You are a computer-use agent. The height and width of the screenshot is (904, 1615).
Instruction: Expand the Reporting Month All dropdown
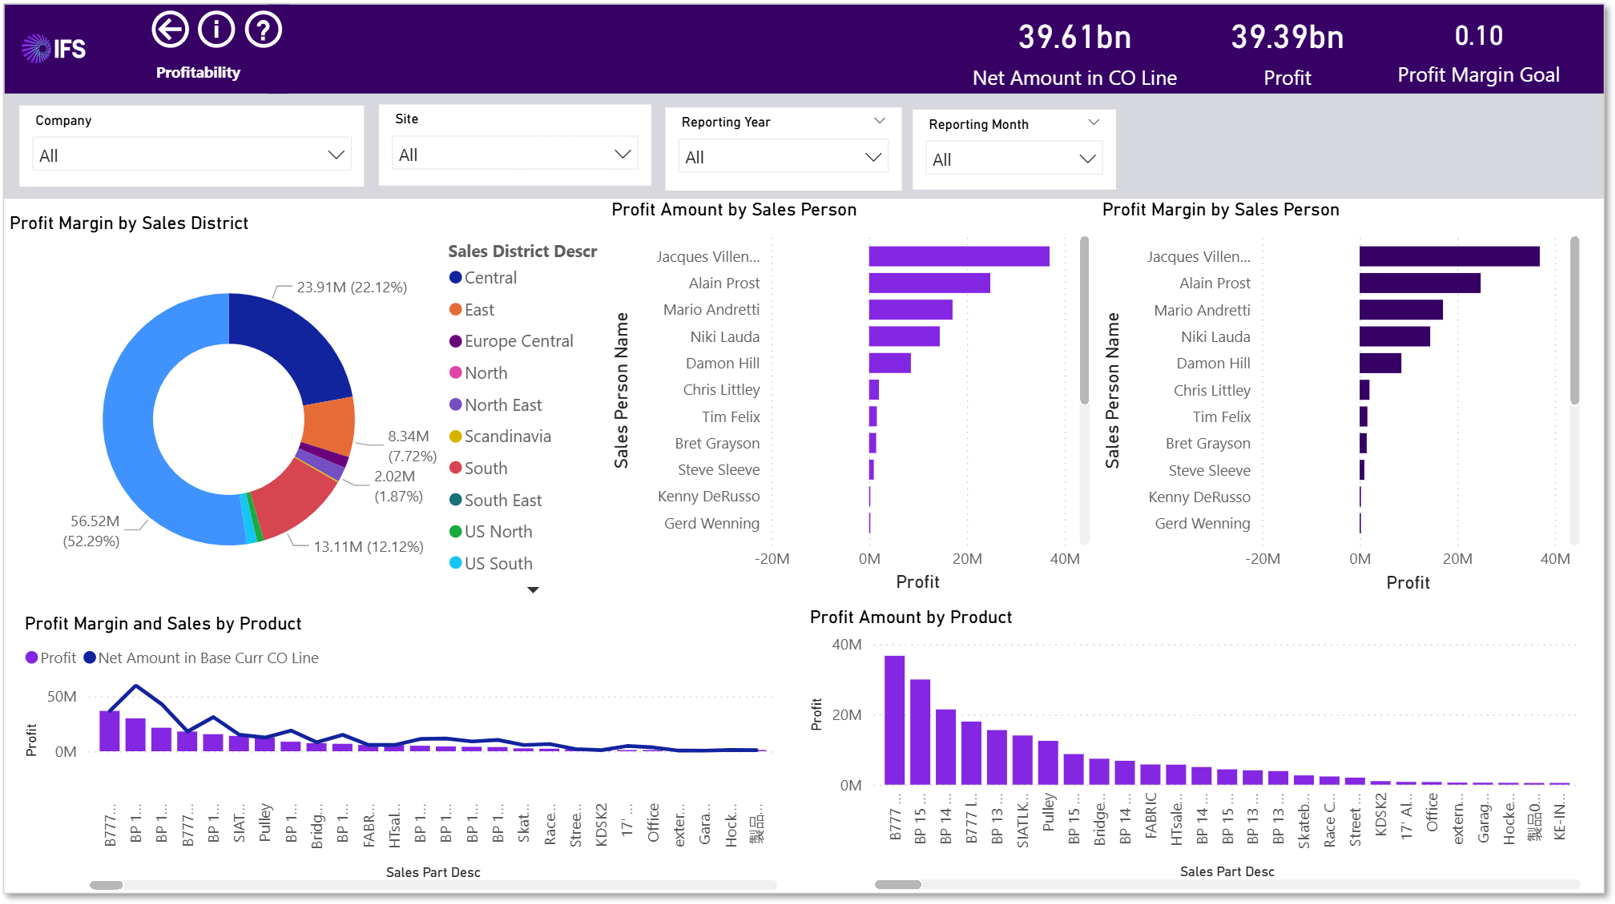[x=1013, y=159]
